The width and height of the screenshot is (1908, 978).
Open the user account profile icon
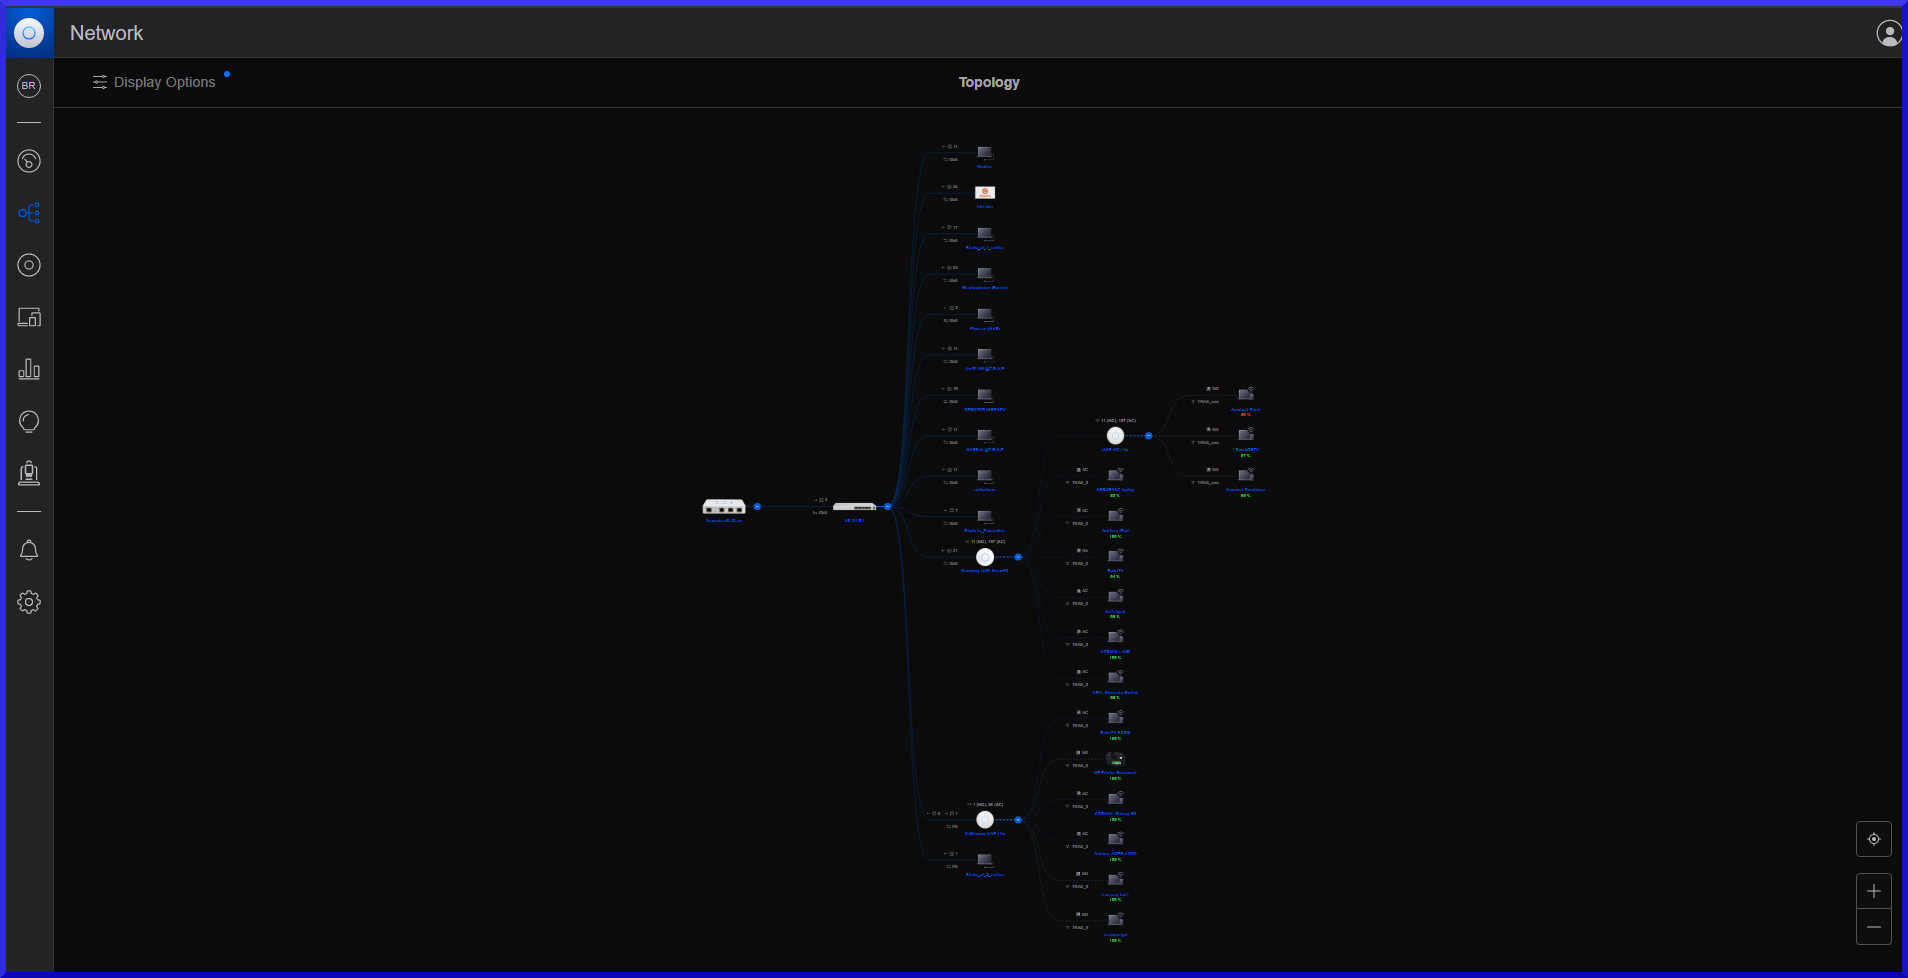1888,33
